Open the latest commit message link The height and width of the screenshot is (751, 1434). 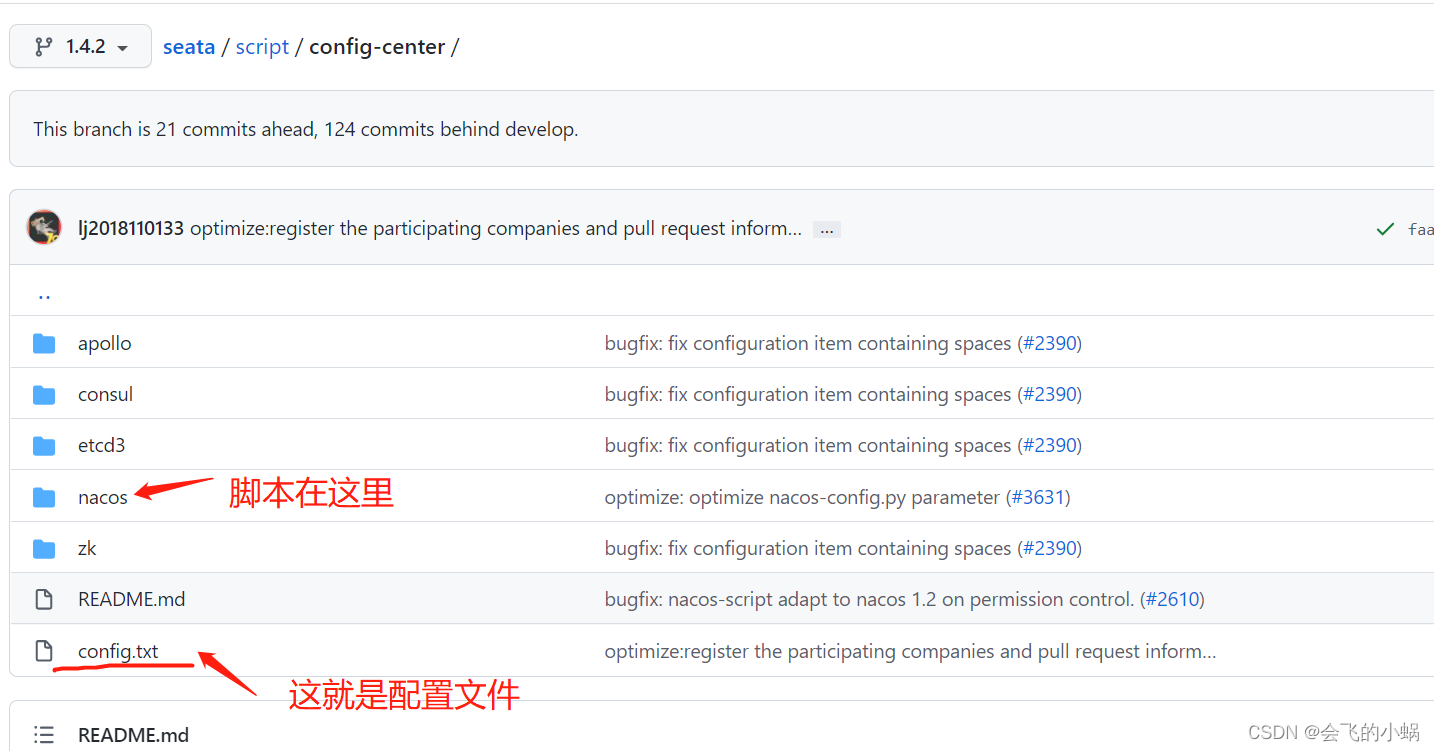[x=496, y=228]
